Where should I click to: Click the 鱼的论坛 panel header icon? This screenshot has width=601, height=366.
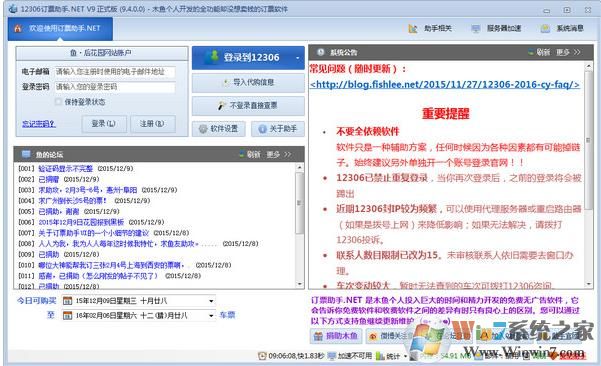click(x=26, y=154)
